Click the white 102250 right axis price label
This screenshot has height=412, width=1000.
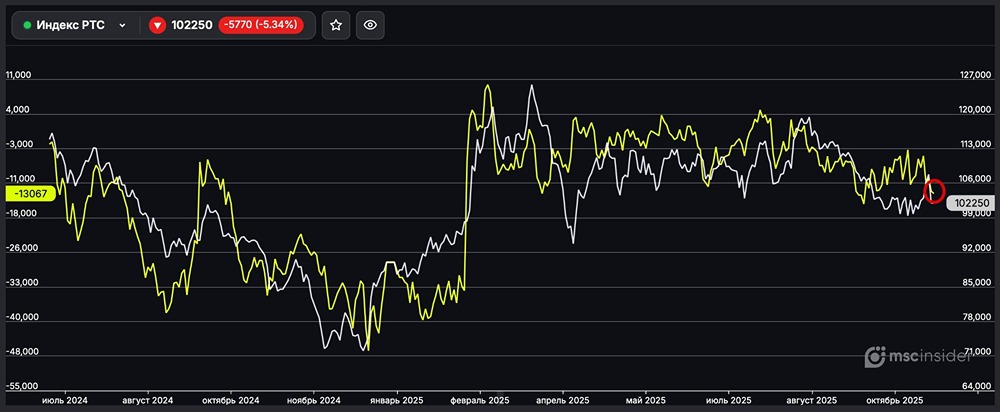tap(971, 203)
